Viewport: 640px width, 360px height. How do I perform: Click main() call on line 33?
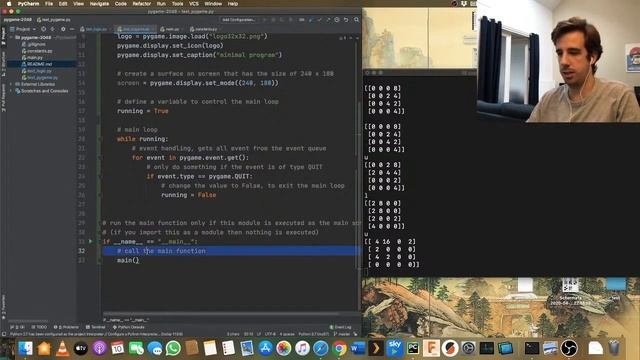click(x=128, y=260)
